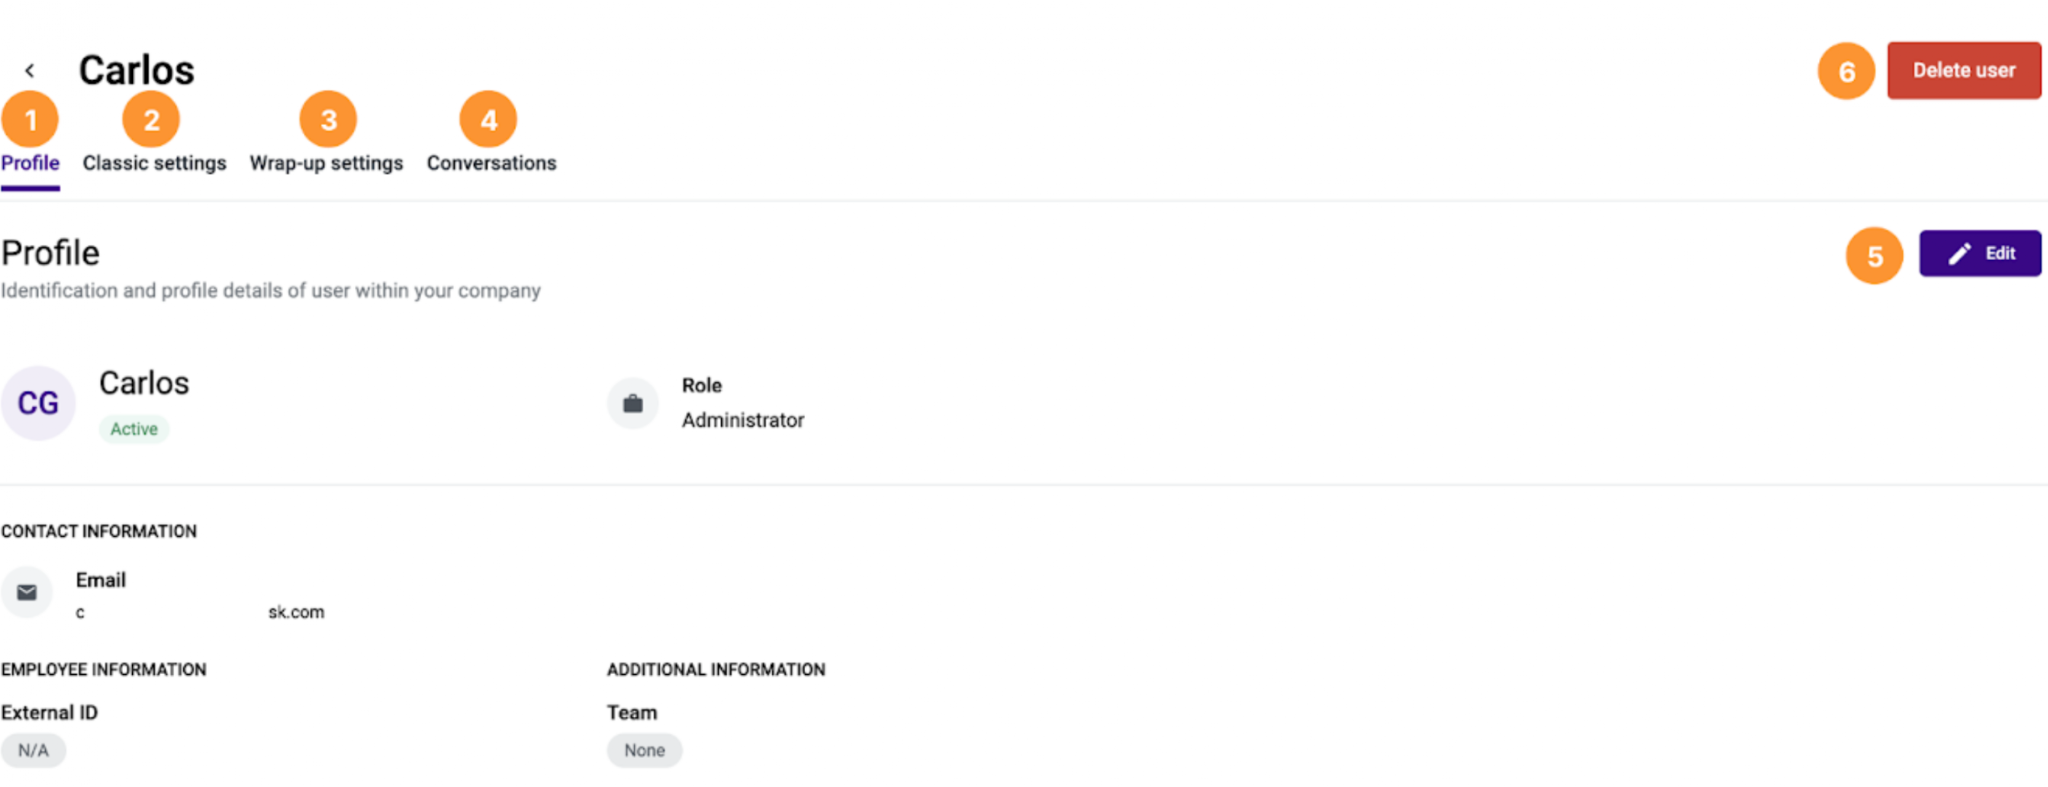
Task: Click the N/A External ID chip
Action: (x=33, y=750)
